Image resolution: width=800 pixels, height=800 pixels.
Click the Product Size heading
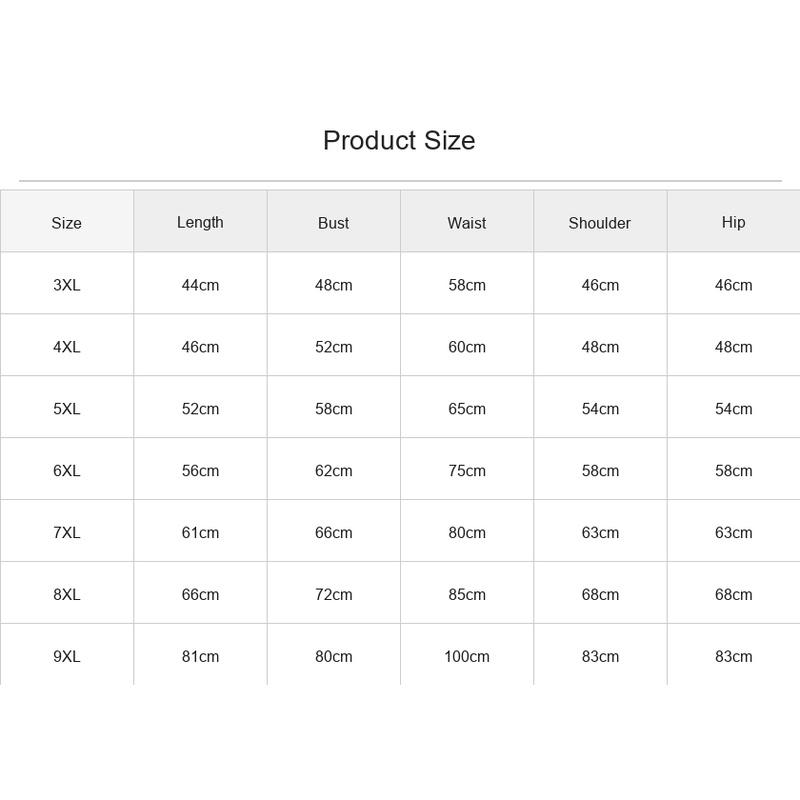[399, 140]
